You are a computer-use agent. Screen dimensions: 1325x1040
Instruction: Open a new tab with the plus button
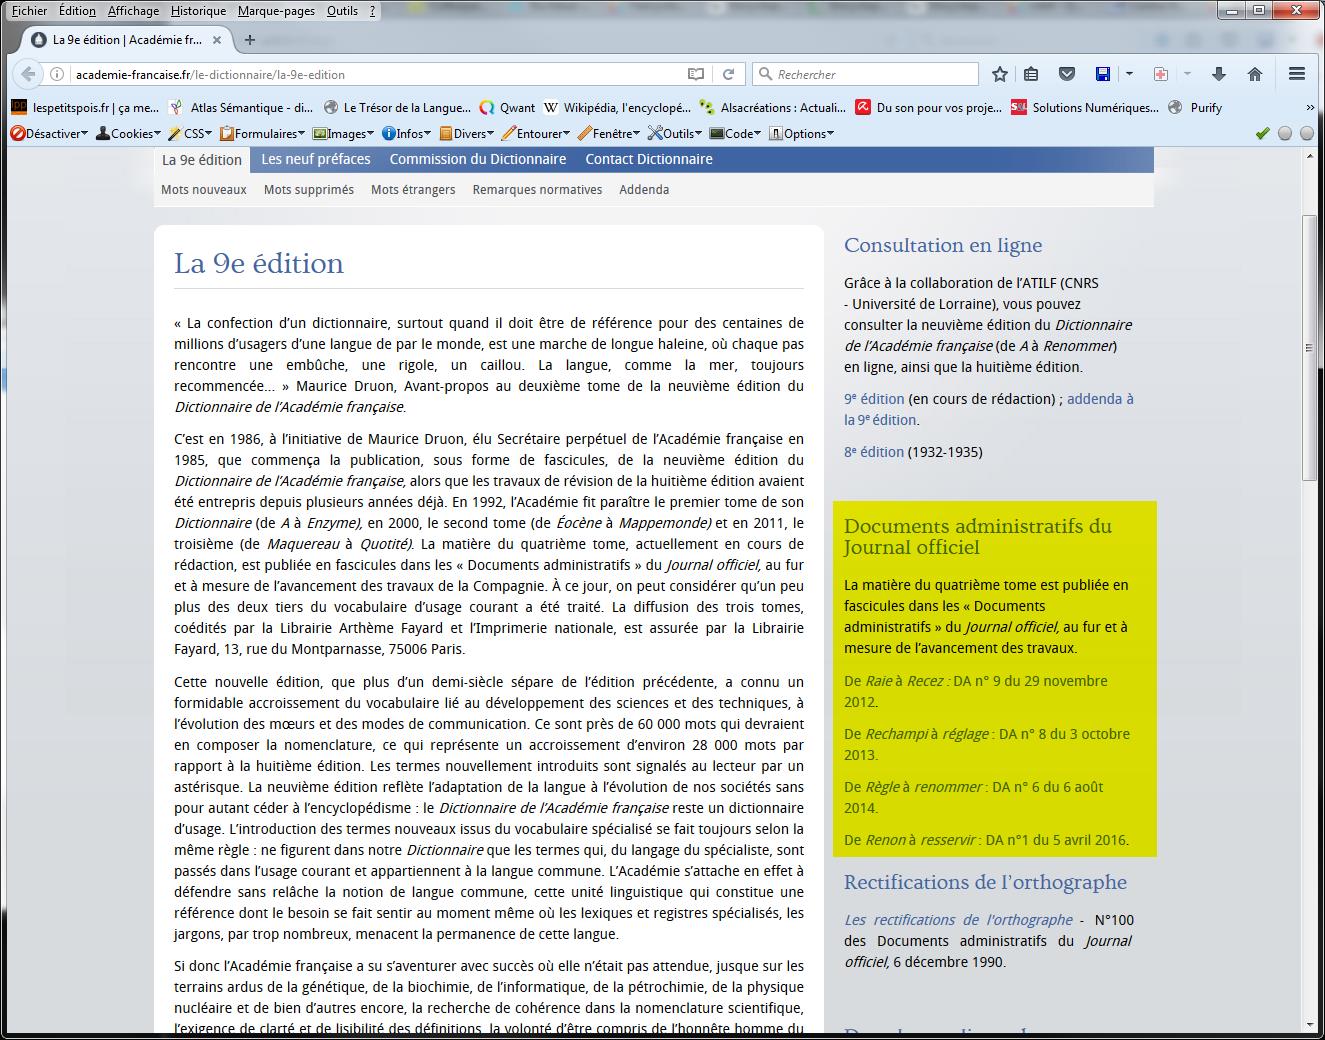coord(250,40)
